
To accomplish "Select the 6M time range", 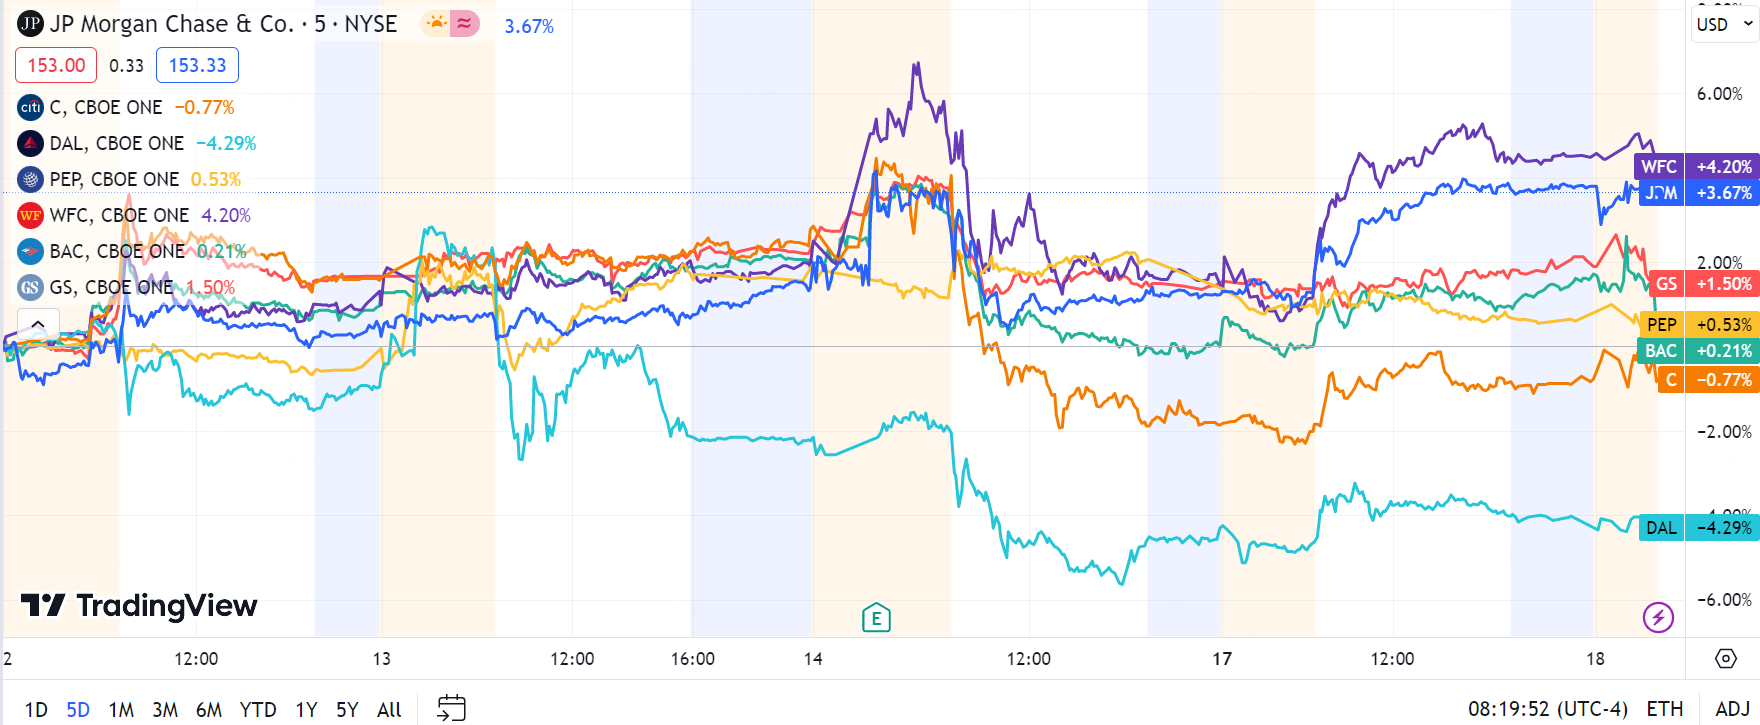I will pos(209,709).
